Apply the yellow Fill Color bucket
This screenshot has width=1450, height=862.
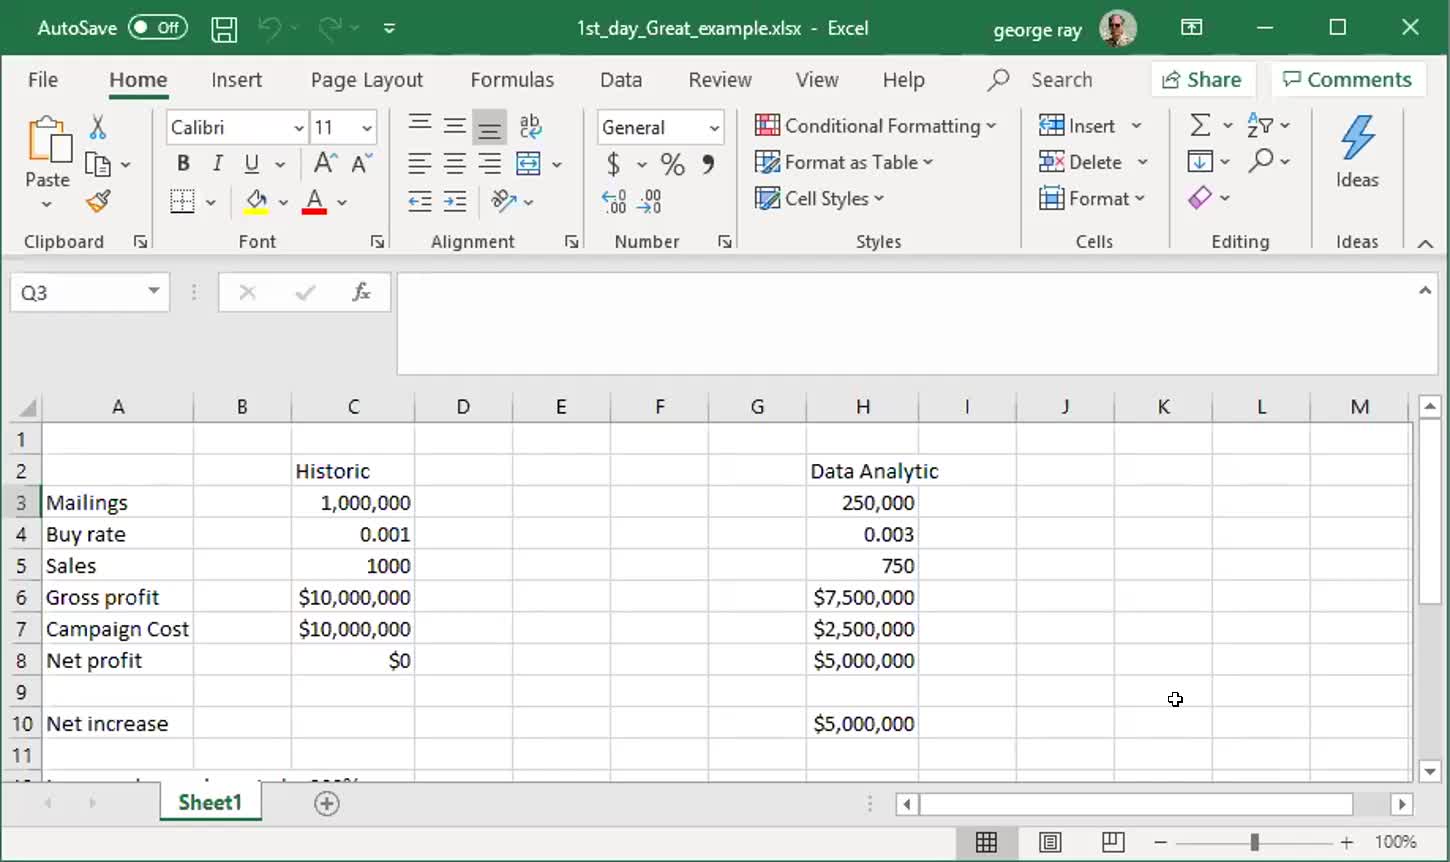pyautogui.click(x=256, y=202)
